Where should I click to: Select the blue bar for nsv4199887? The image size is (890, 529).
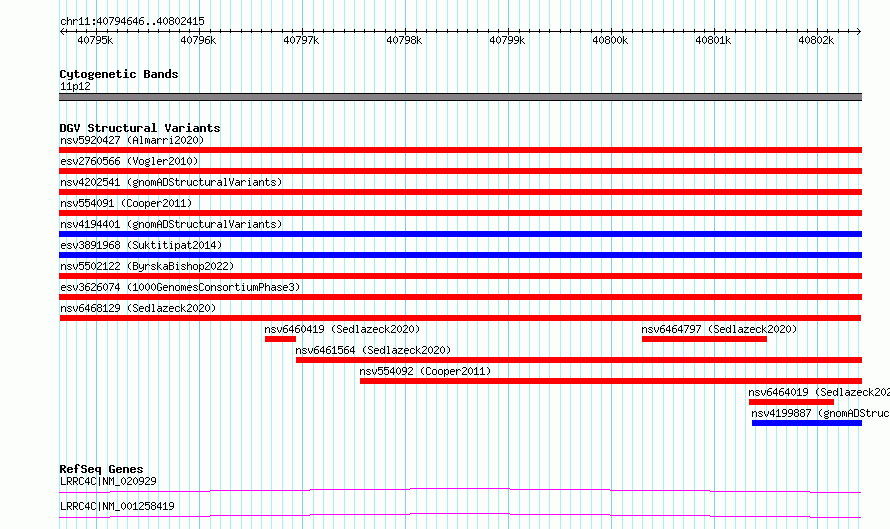807,423
